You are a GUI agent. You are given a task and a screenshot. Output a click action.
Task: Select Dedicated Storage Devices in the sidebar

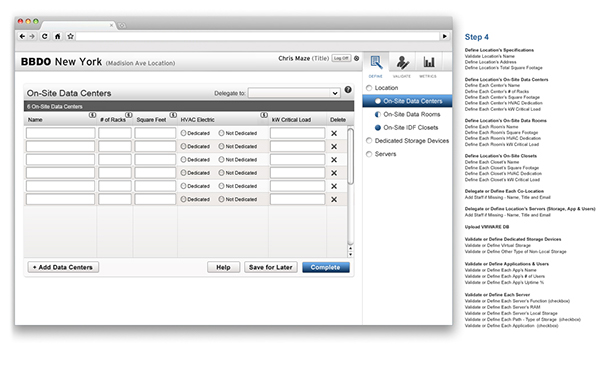pyautogui.click(x=408, y=140)
